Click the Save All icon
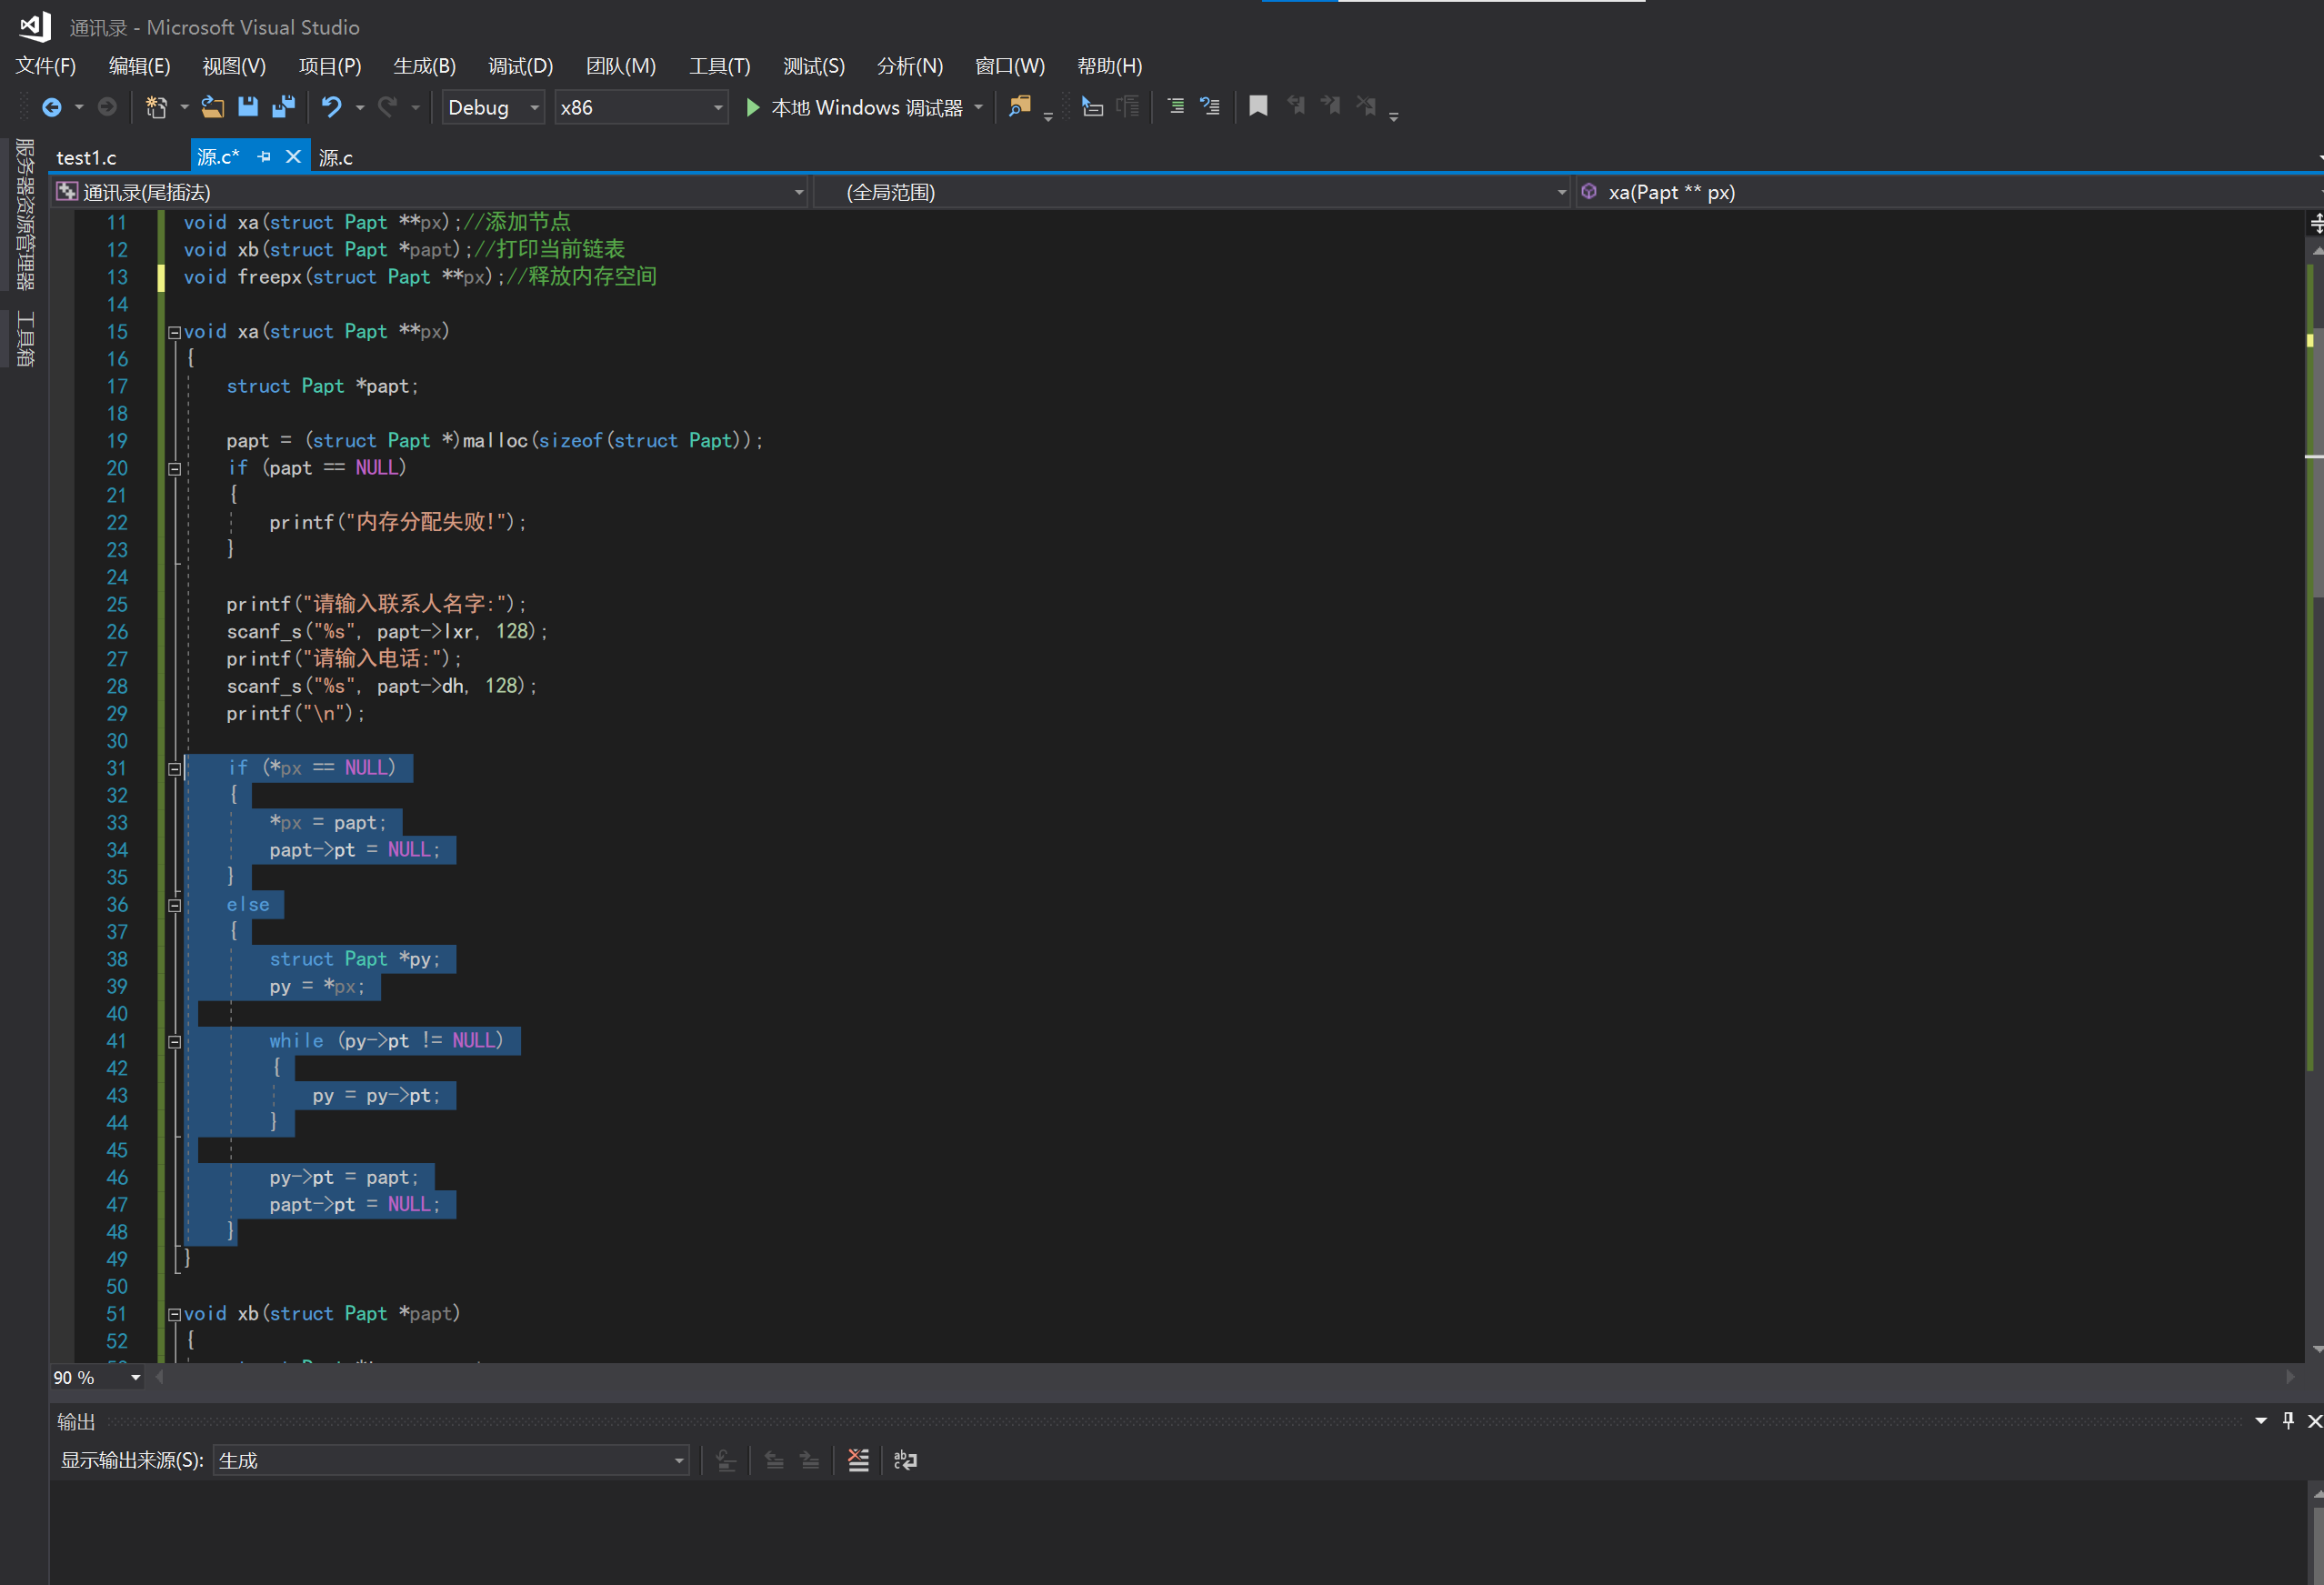Viewport: 2324px width, 1585px height. click(x=284, y=107)
